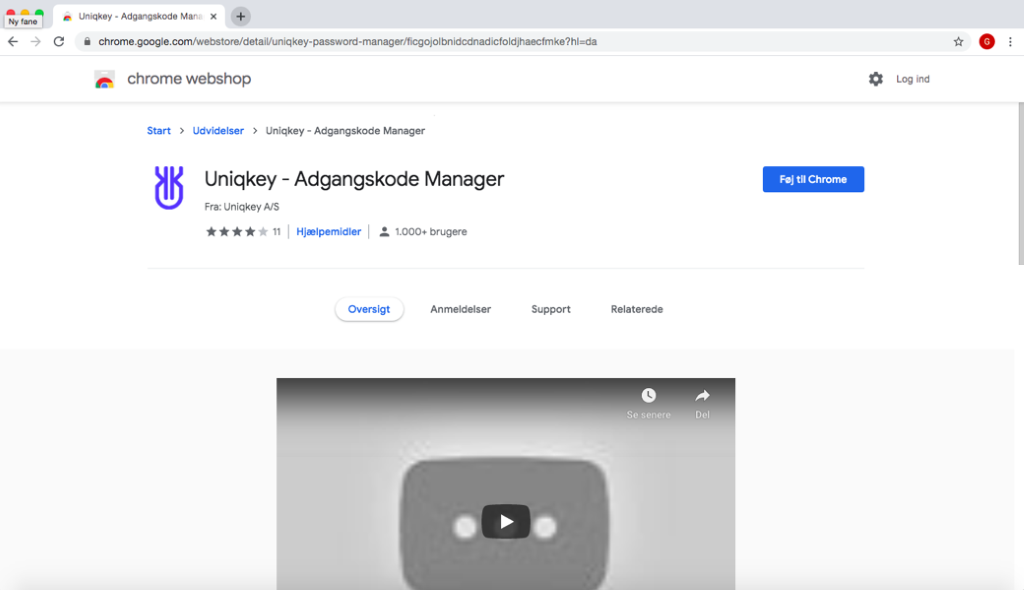Click the page vertical scrollbar
The image size is (1024, 590).
(1021, 184)
